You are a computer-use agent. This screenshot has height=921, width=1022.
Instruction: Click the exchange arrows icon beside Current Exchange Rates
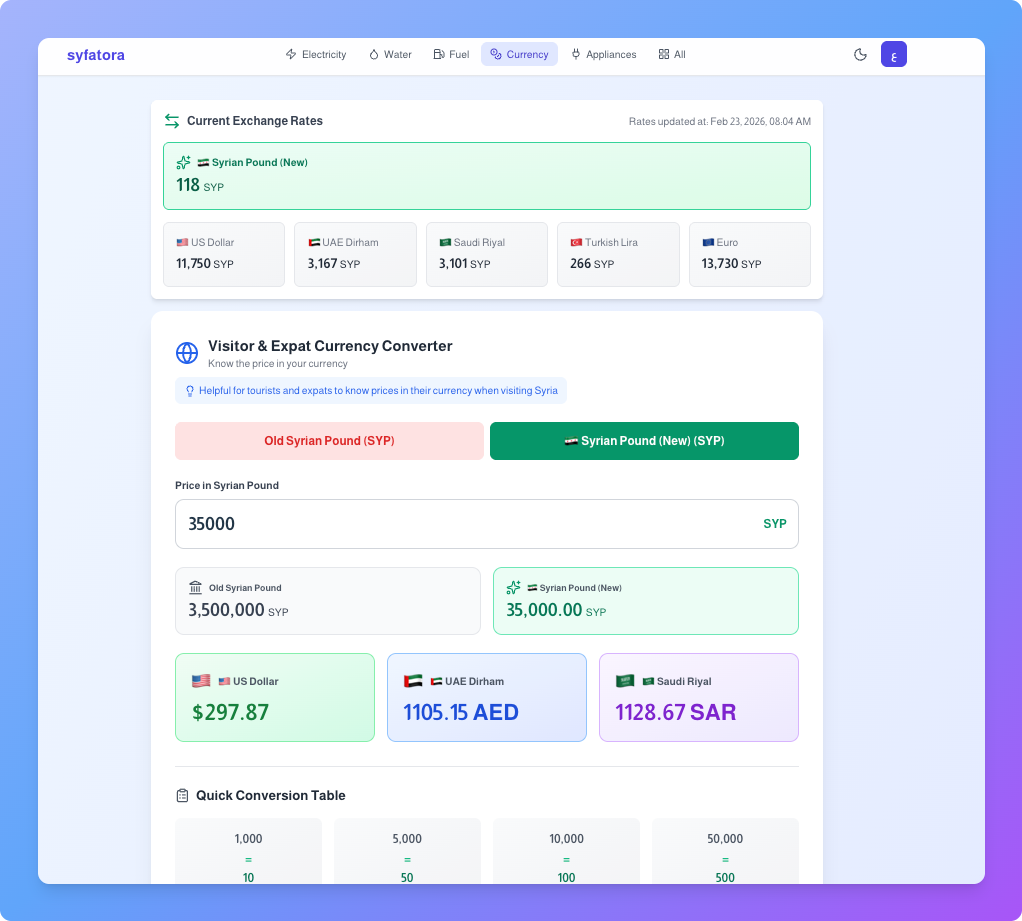(x=172, y=121)
